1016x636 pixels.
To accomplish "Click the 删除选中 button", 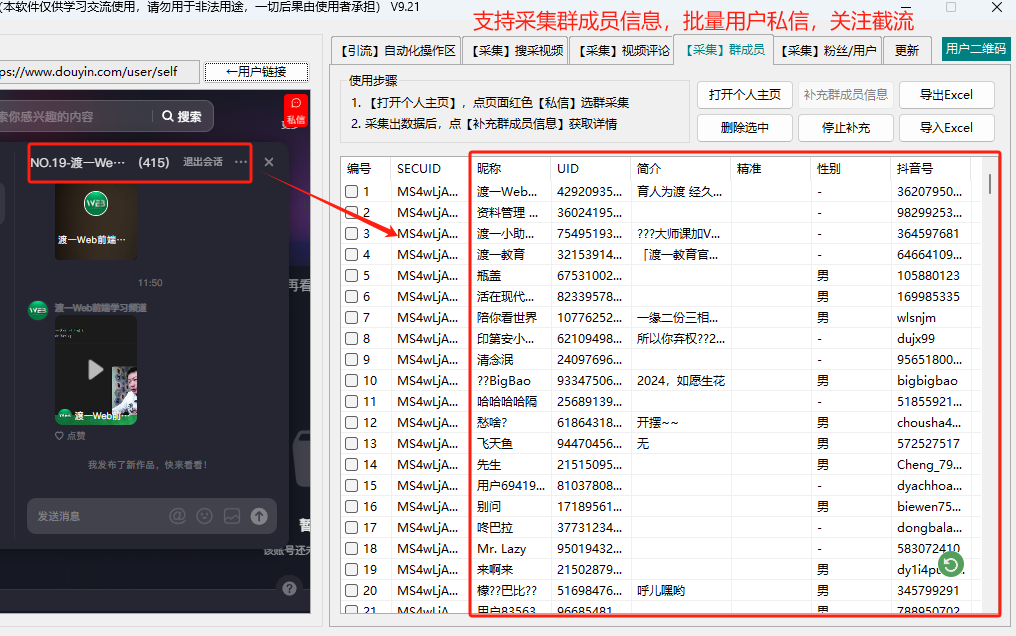I will (x=747, y=128).
